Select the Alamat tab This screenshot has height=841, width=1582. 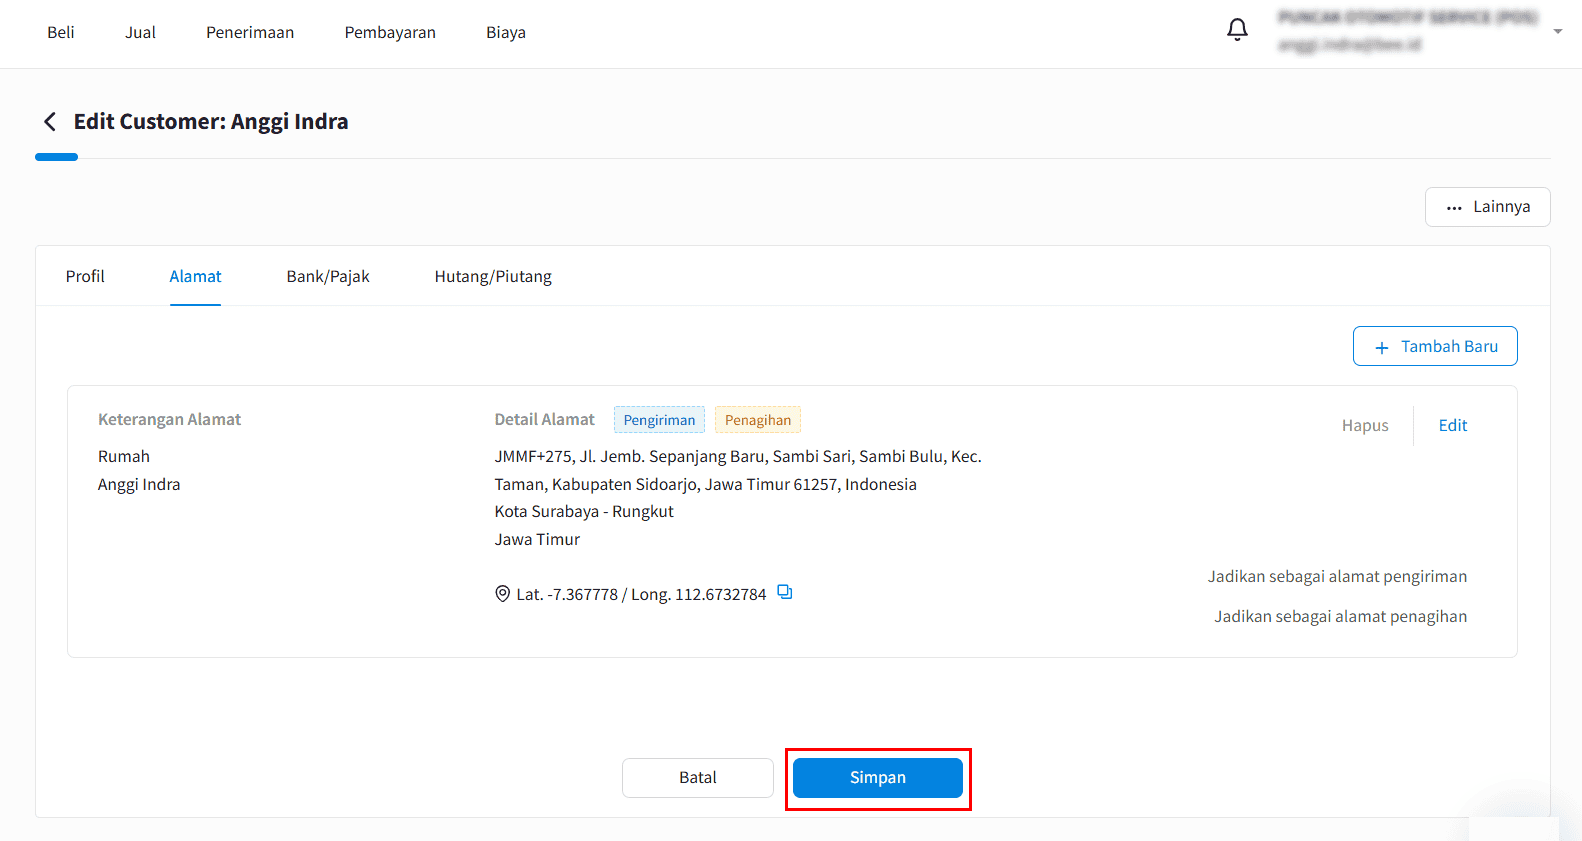(x=195, y=276)
